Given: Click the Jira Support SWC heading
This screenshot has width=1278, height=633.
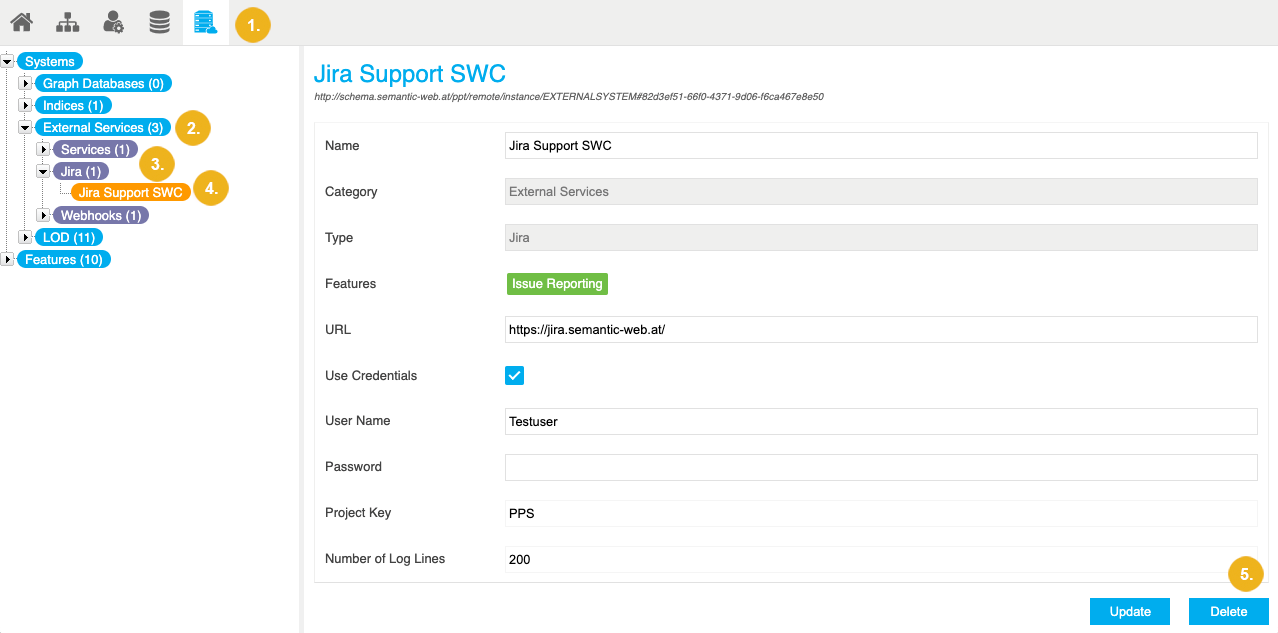Looking at the screenshot, I should (410, 73).
